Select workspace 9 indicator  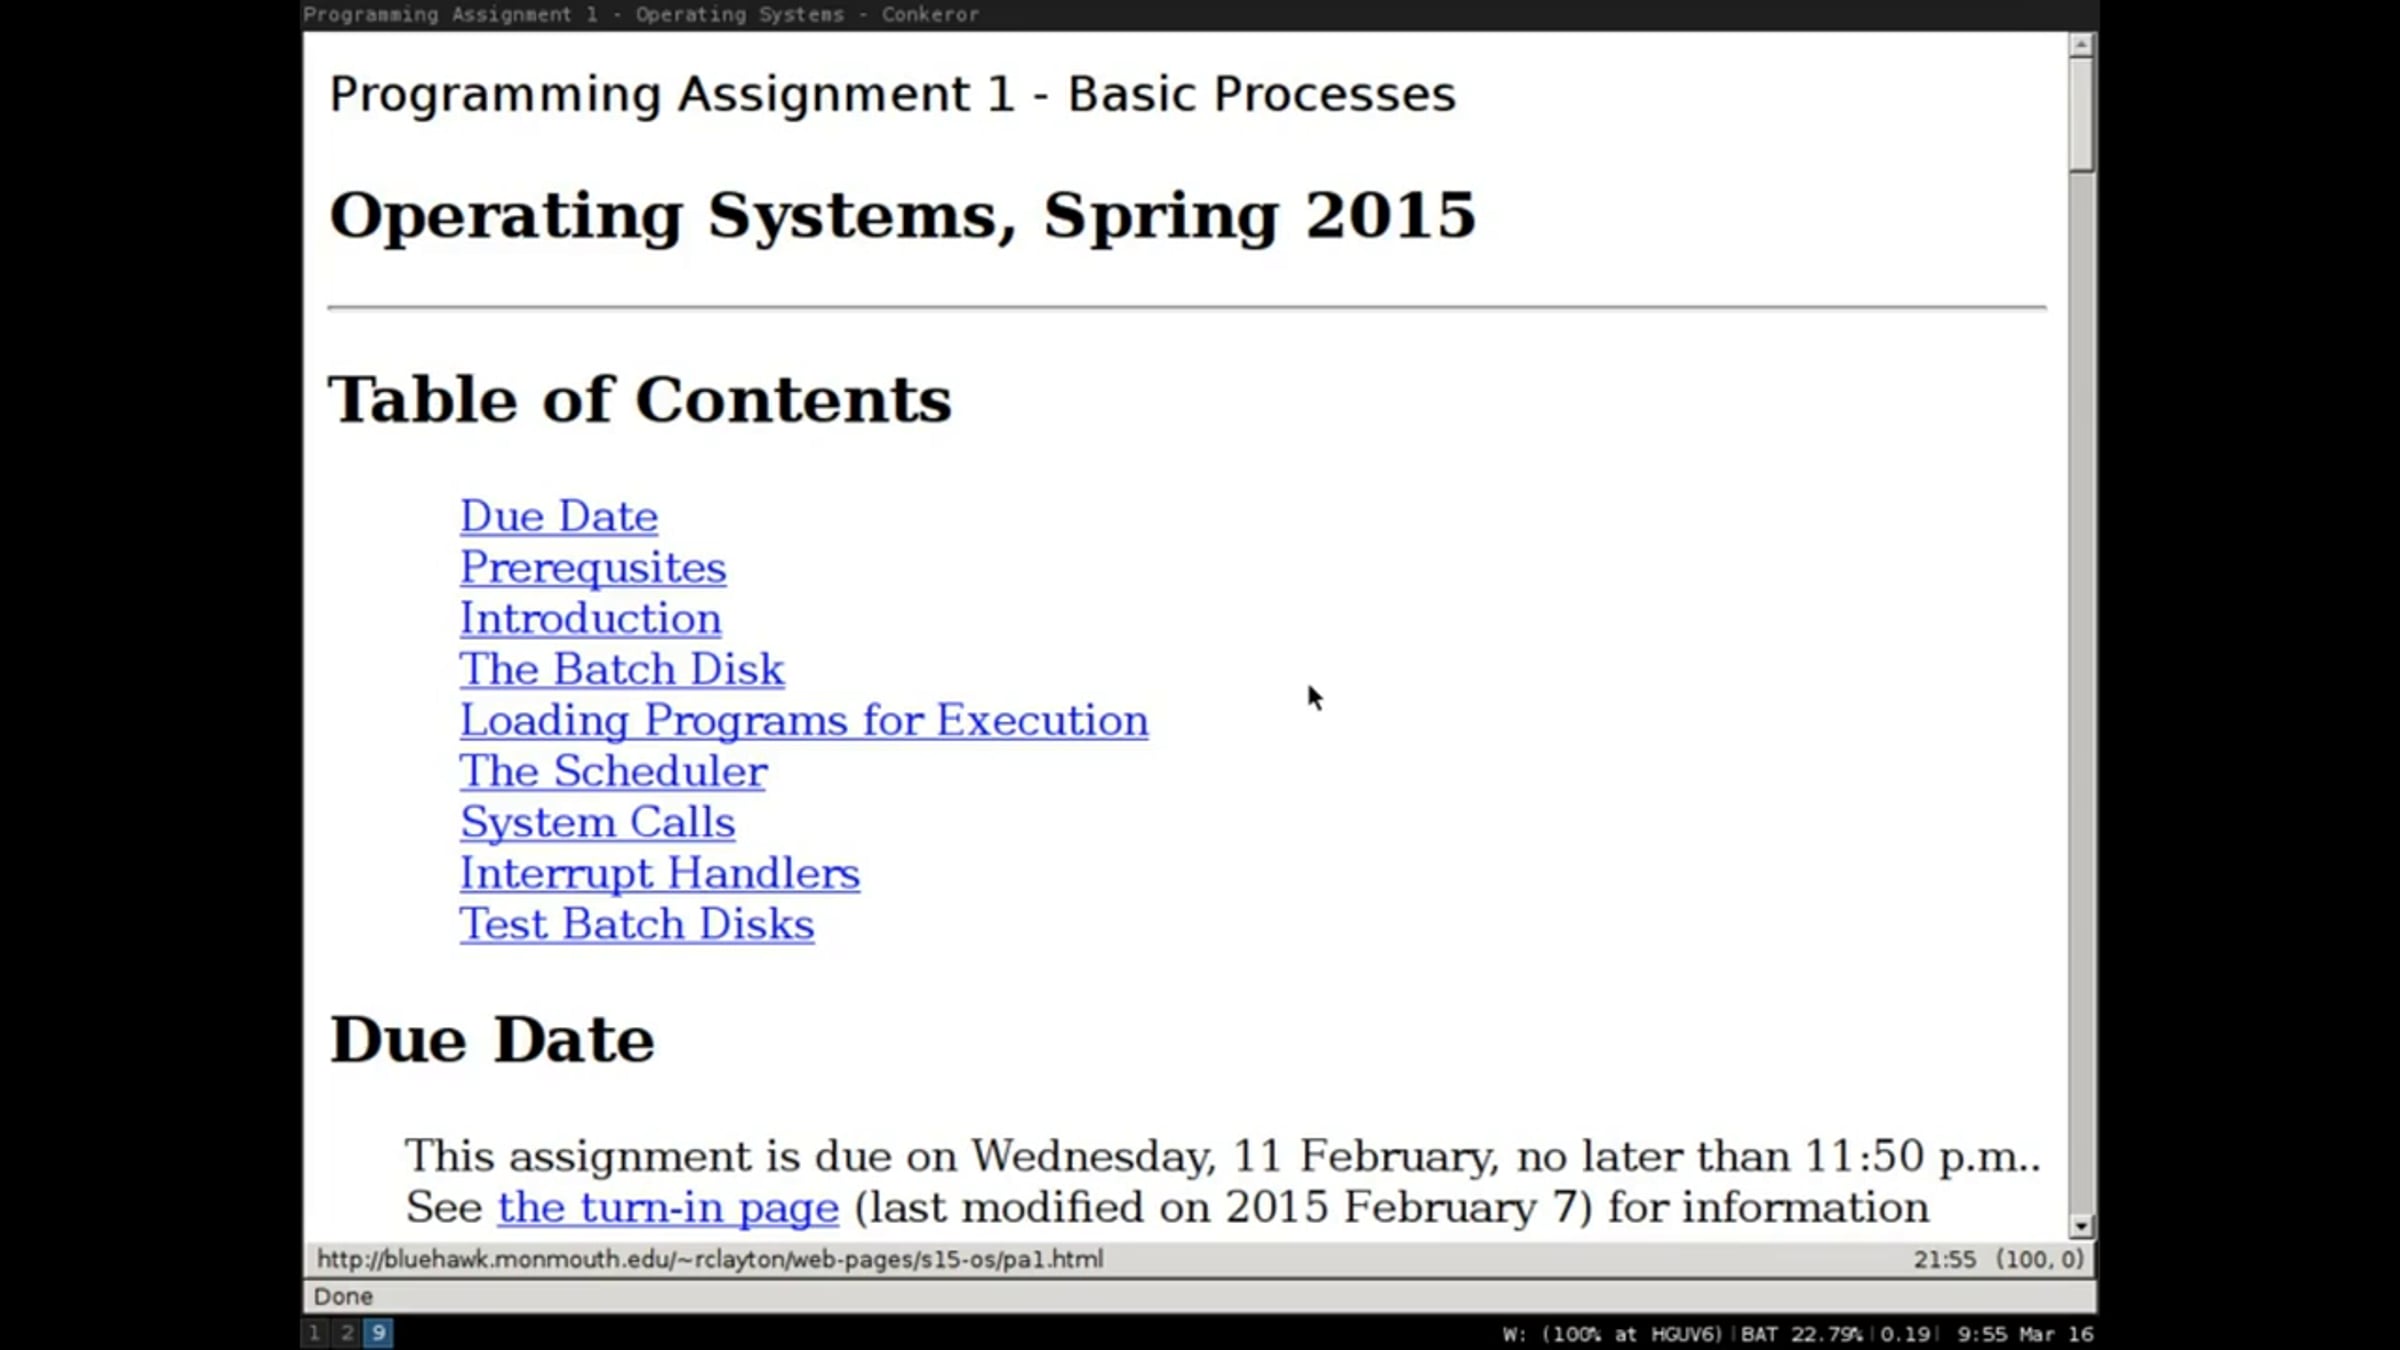click(x=379, y=1333)
